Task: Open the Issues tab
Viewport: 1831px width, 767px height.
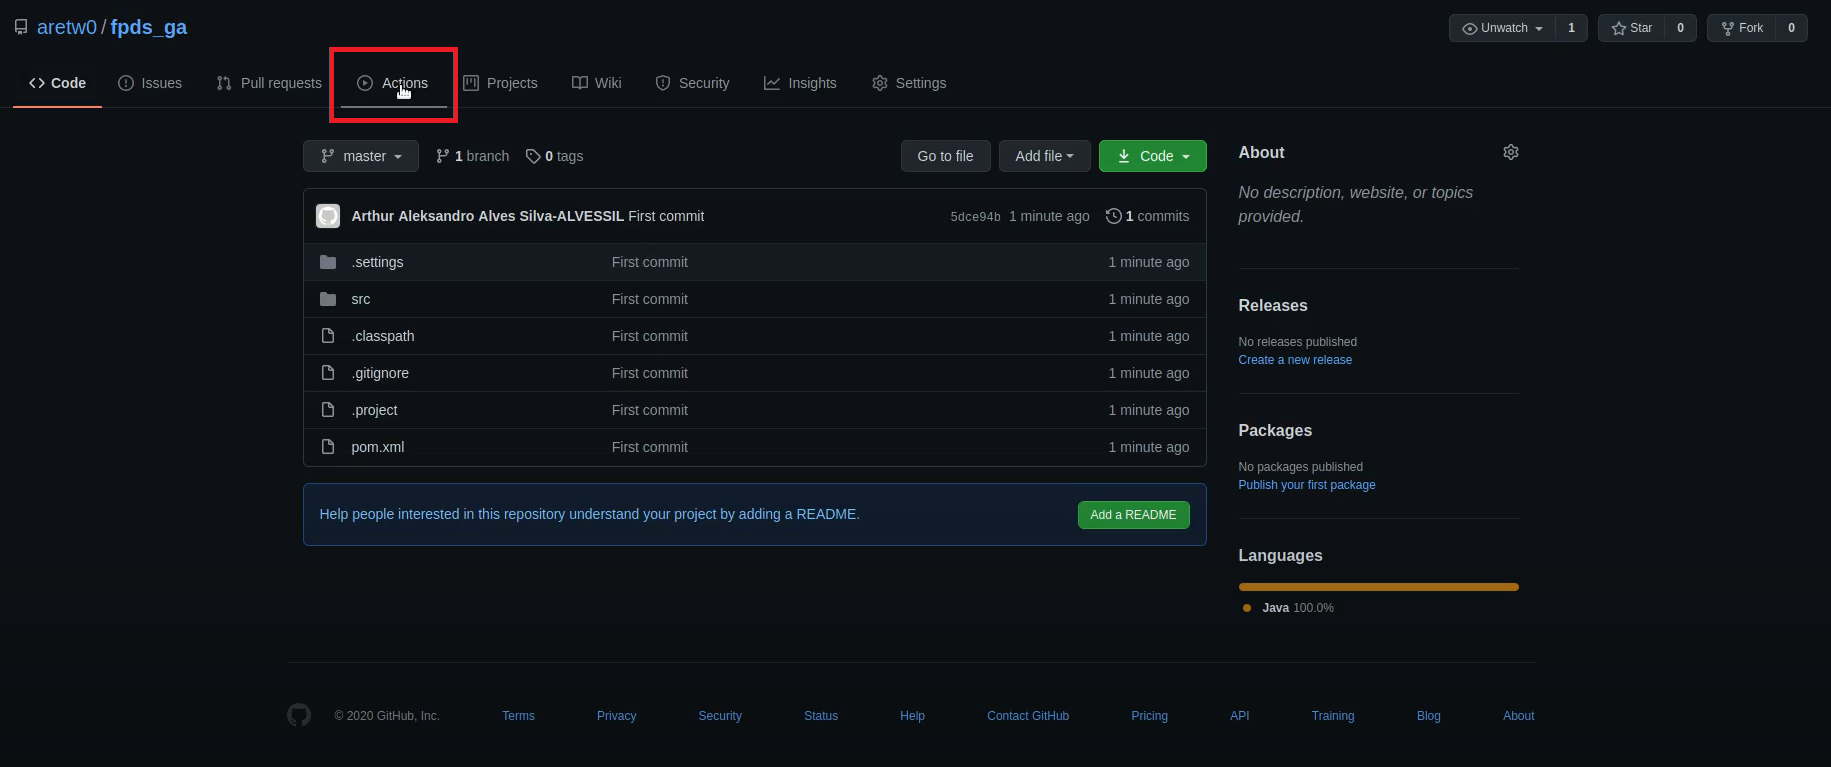Action: click(150, 83)
